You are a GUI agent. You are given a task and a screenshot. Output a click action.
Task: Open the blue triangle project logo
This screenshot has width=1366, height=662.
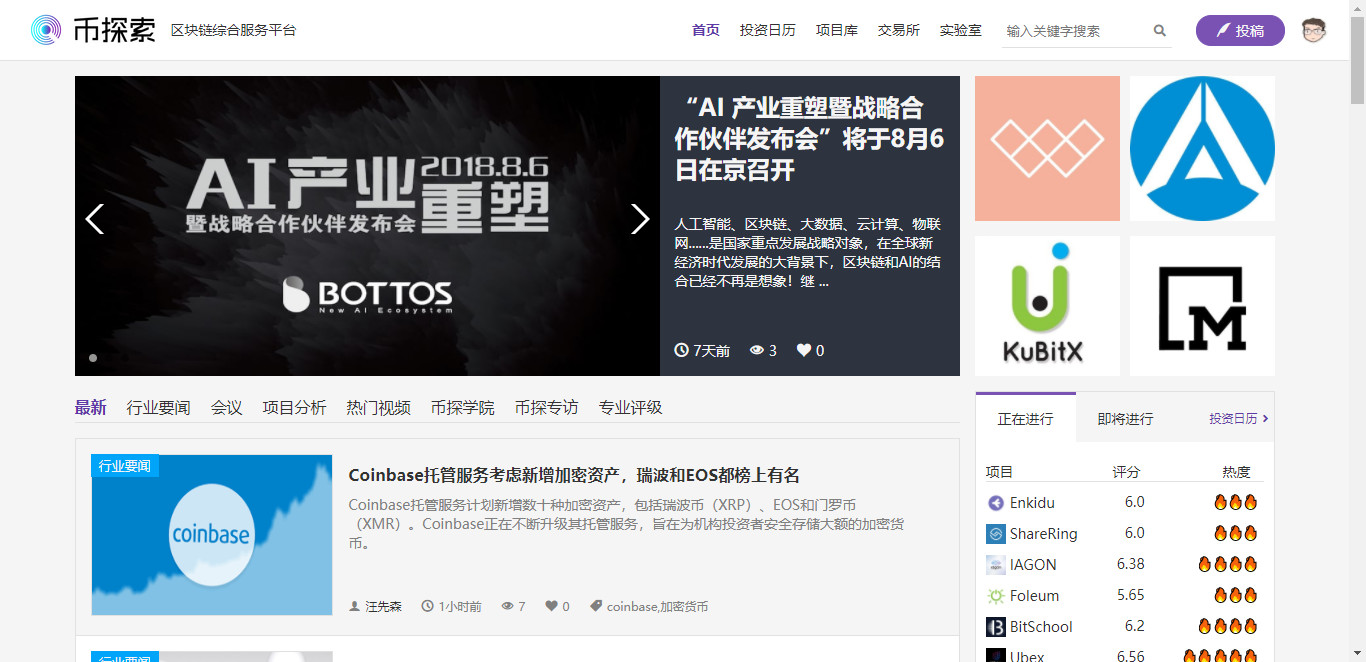(1202, 148)
